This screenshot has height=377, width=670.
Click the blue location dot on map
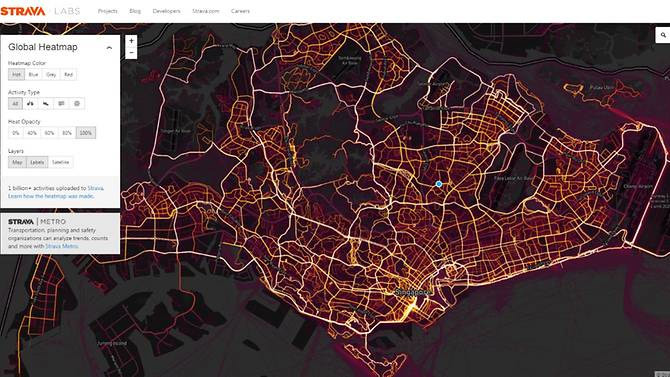[x=439, y=184]
